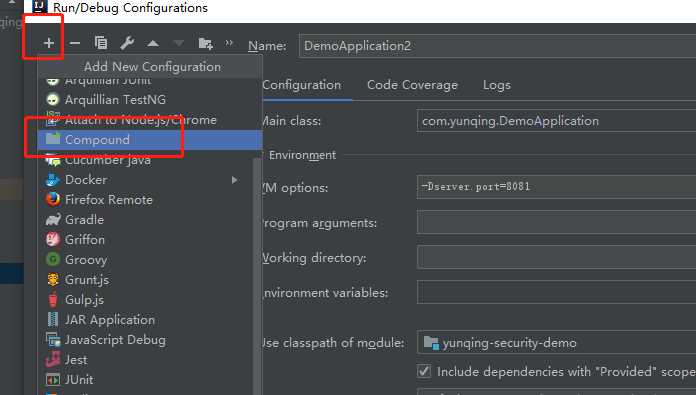Click the Griffon icon
The image size is (696, 395).
point(53,240)
